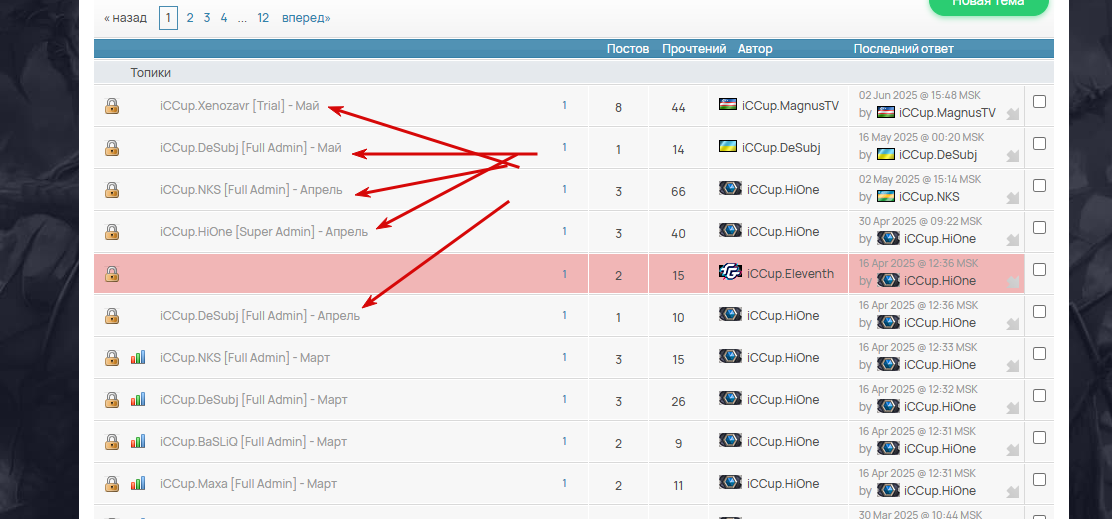Click the «назад» previous page link
1112x519 pixels.
(x=126, y=18)
